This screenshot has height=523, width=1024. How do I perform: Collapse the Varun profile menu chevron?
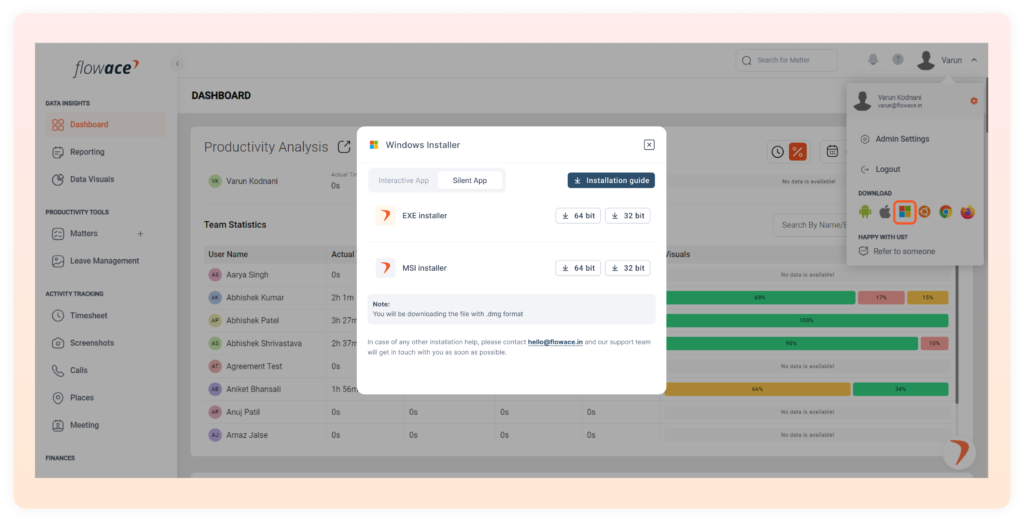pyautogui.click(x=974, y=60)
